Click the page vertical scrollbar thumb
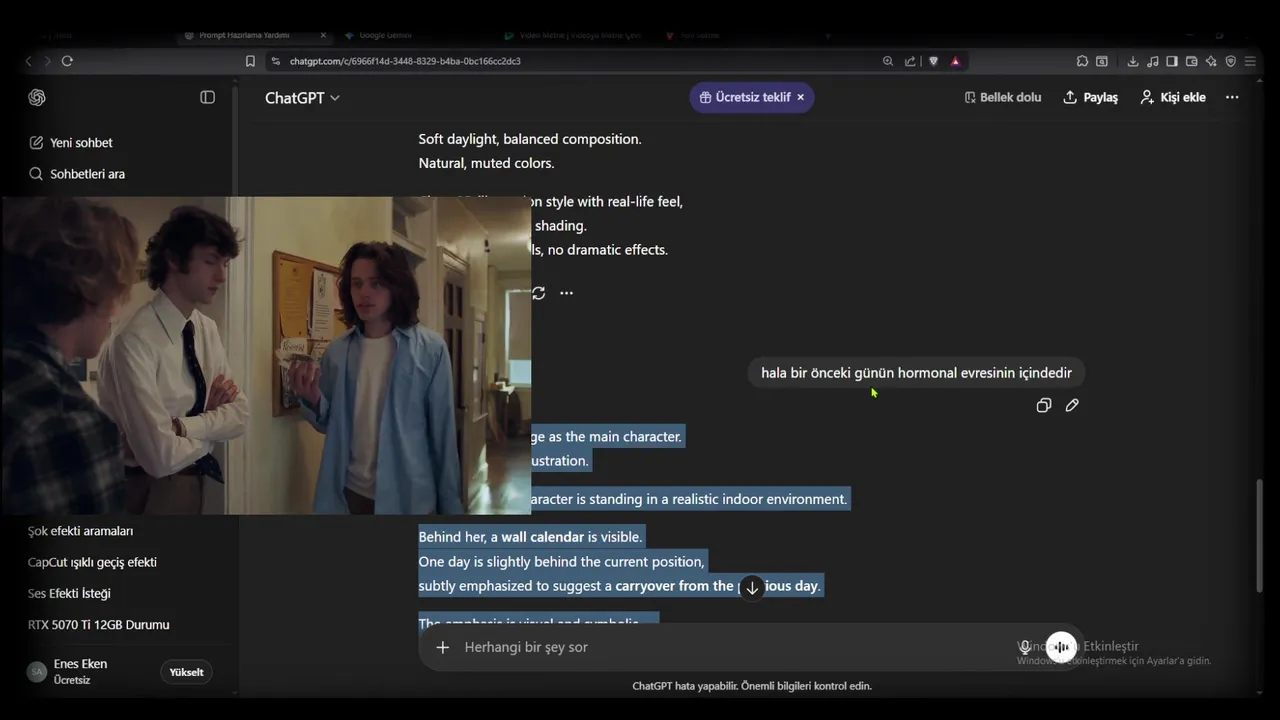Screen dimensions: 1280x720 1259,535
